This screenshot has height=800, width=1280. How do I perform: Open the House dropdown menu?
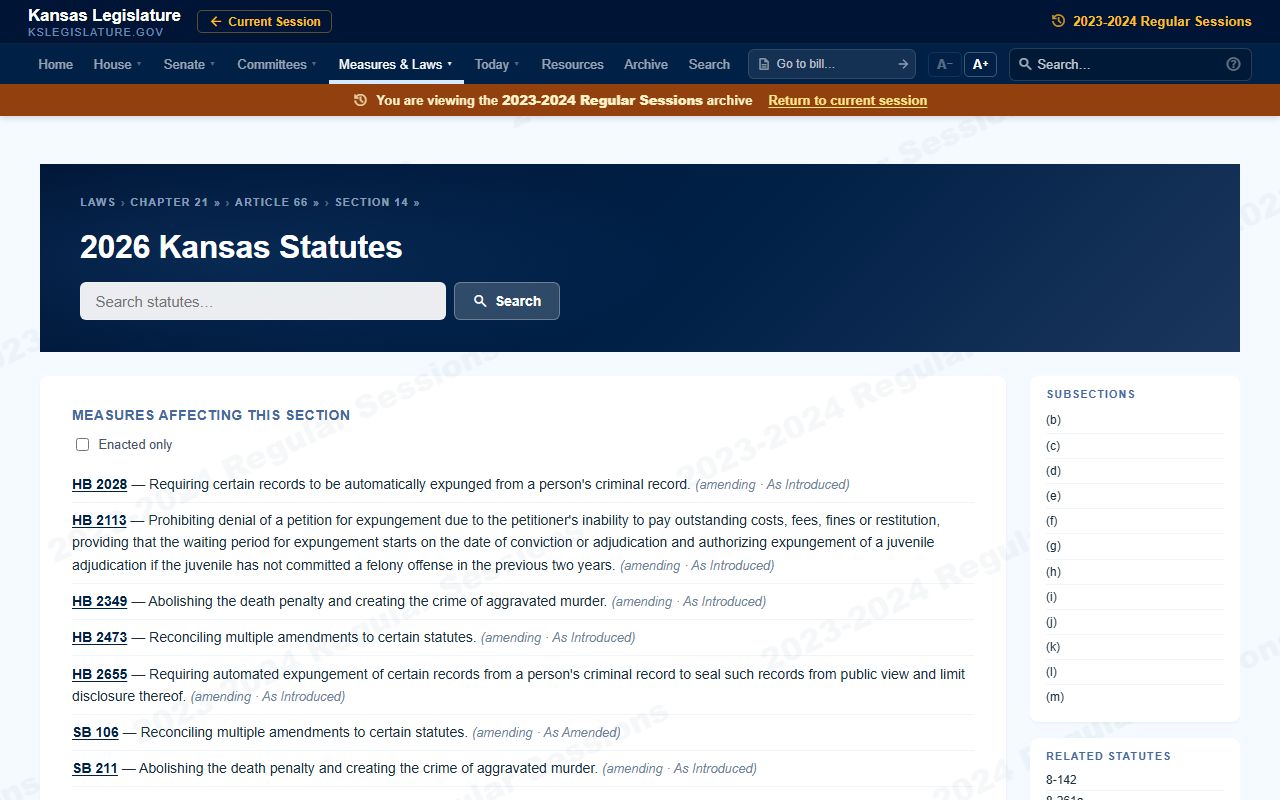tap(117, 64)
